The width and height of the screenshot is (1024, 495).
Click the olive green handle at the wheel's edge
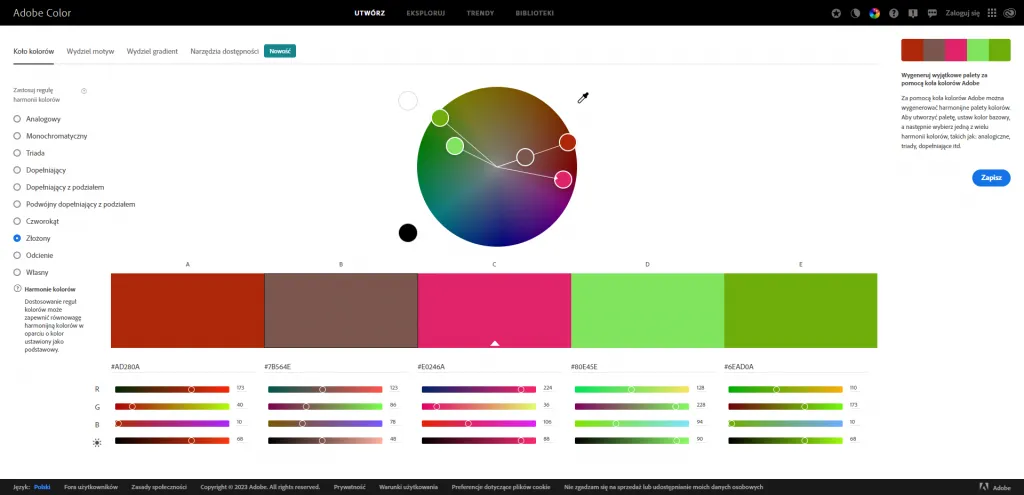coord(440,118)
